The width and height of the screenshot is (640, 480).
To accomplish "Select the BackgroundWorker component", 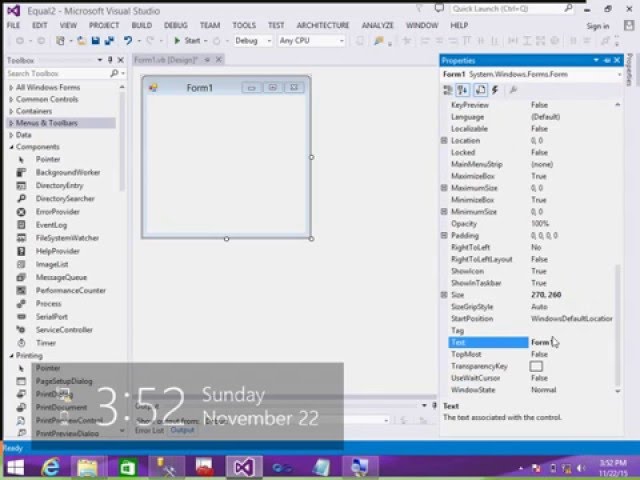I will coord(68,172).
